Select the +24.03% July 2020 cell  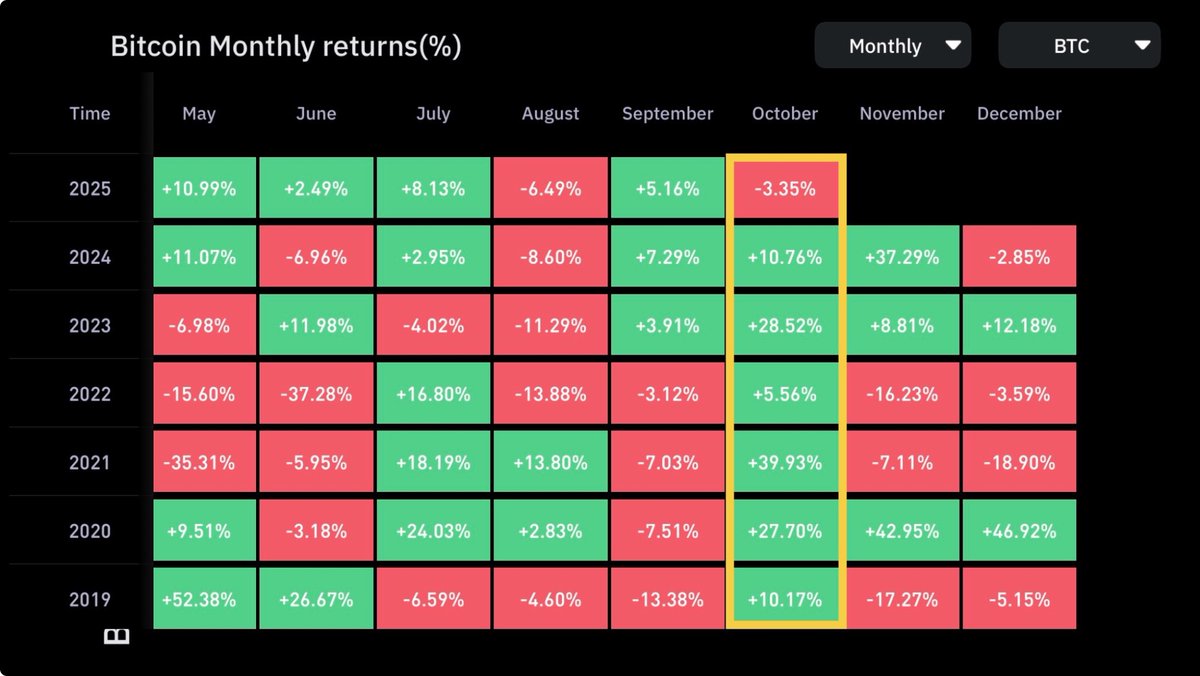click(x=433, y=531)
